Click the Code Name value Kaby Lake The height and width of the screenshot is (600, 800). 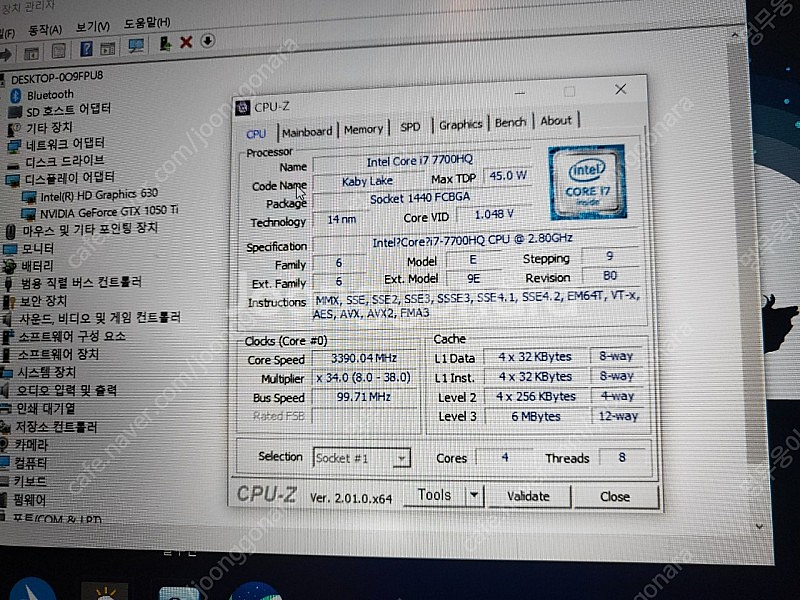coord(367,181)
